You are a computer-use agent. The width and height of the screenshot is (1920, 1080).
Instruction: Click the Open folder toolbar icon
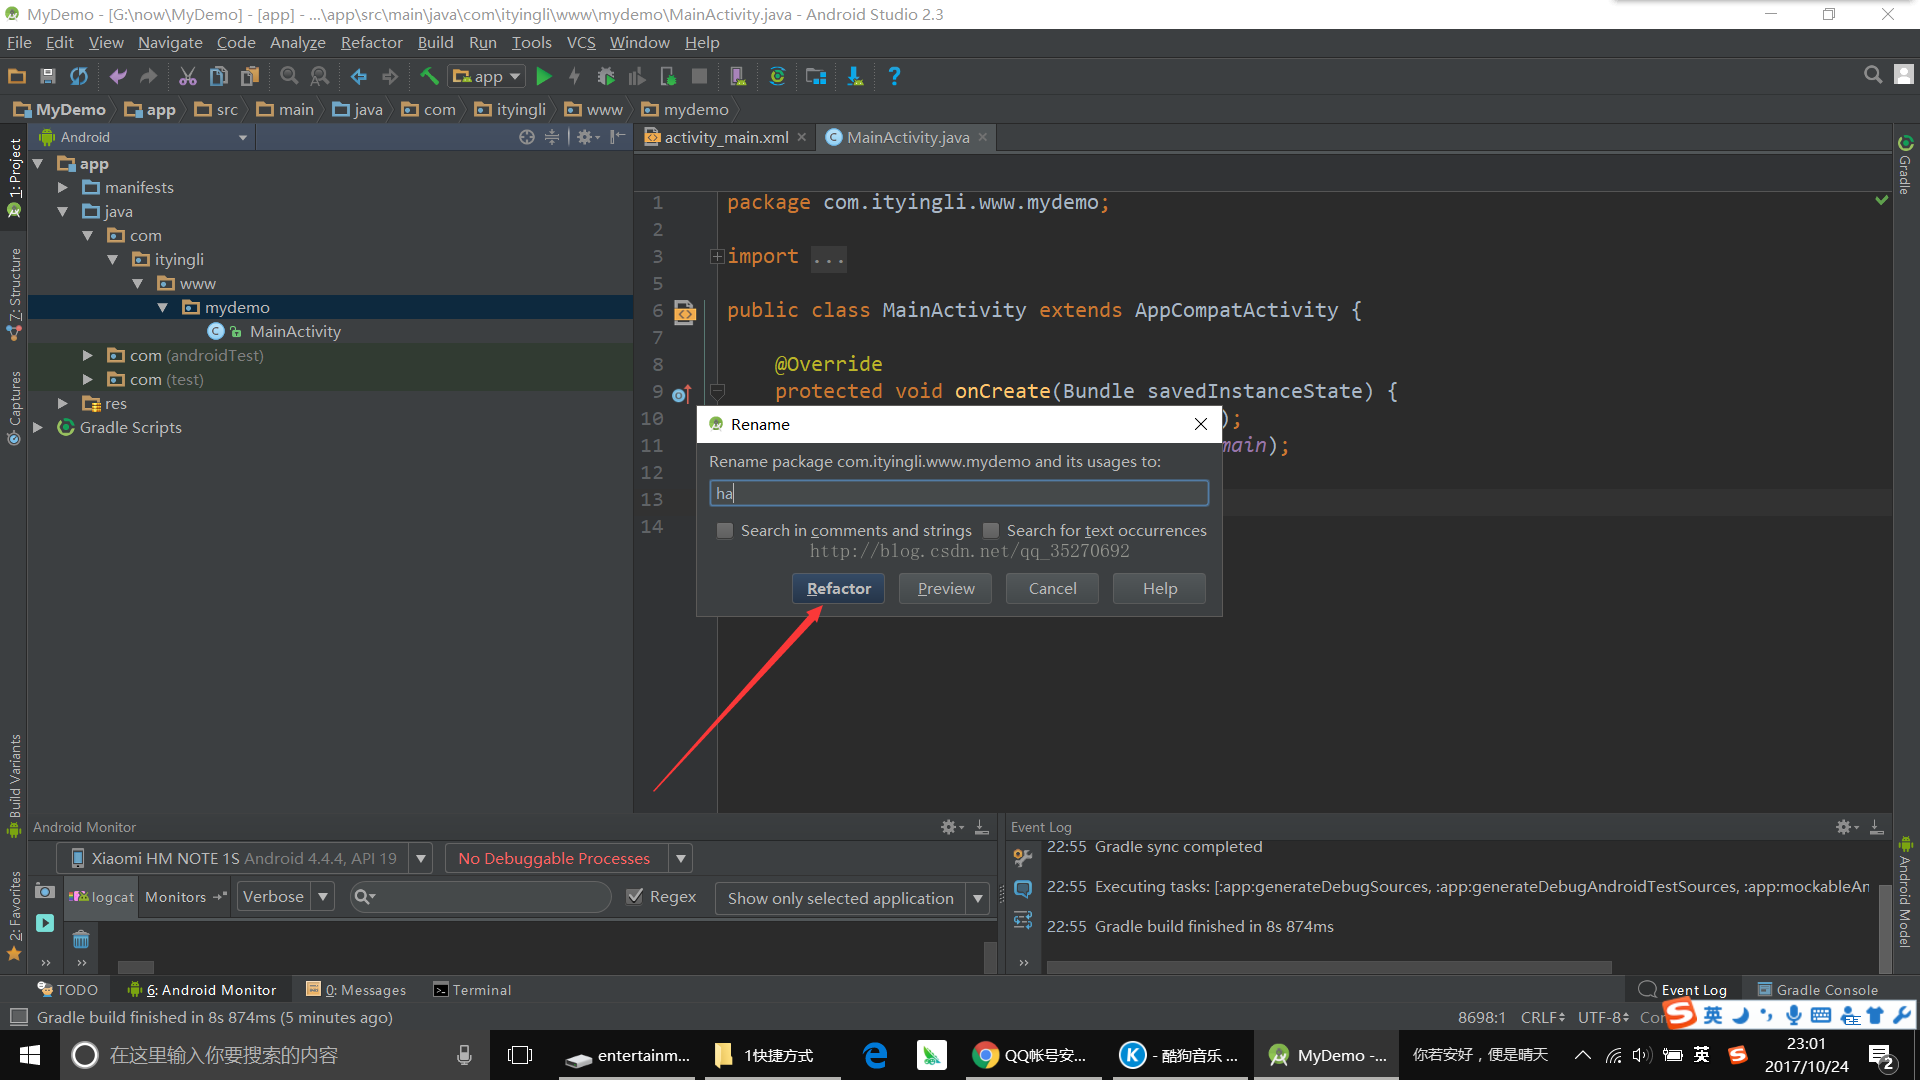pyautogui.click(x=17, y=76)
